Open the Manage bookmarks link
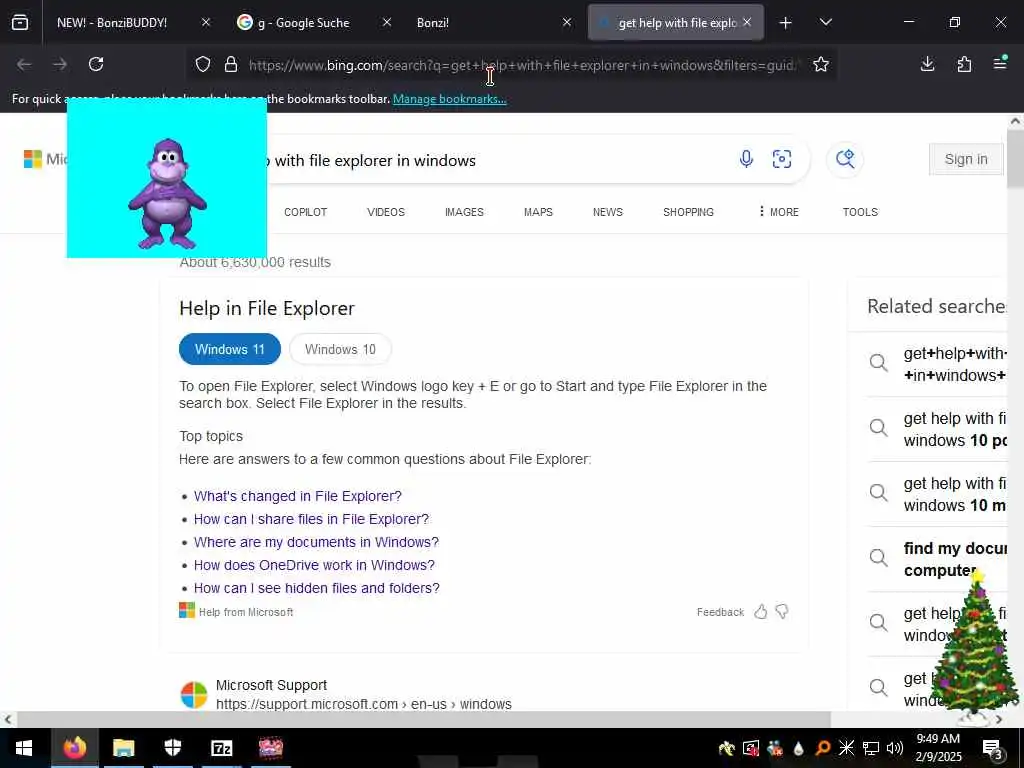This screenshot has width=1024, height=768. (449, 99)
